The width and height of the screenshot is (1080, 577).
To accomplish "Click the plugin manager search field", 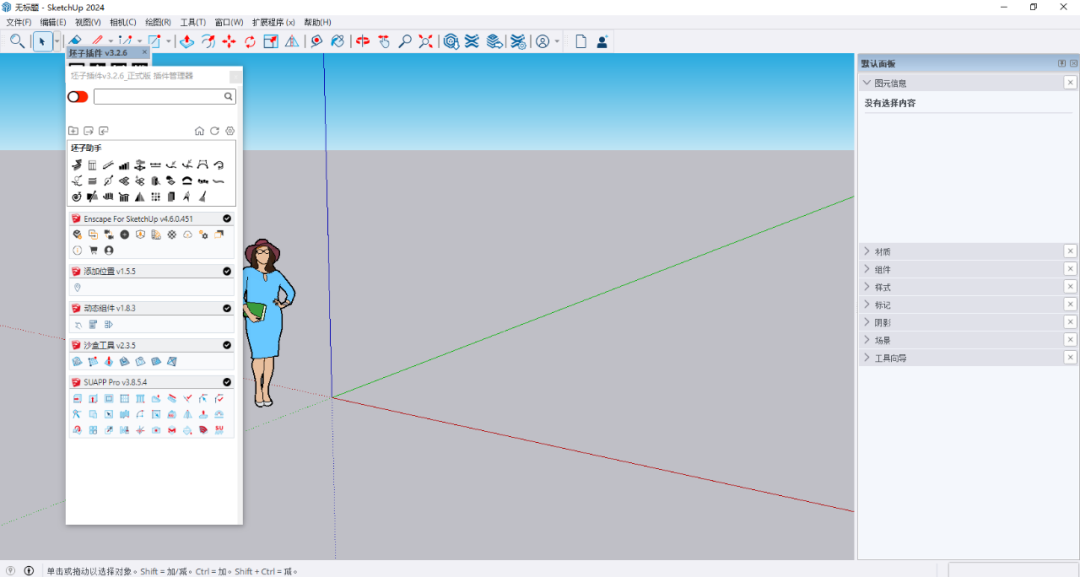I will [x=158, y=97].
